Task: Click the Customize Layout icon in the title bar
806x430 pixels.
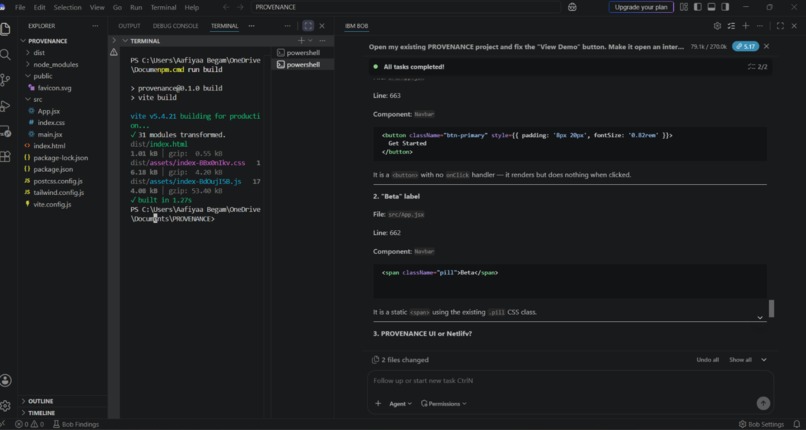Action: click(x=684, y=7)
